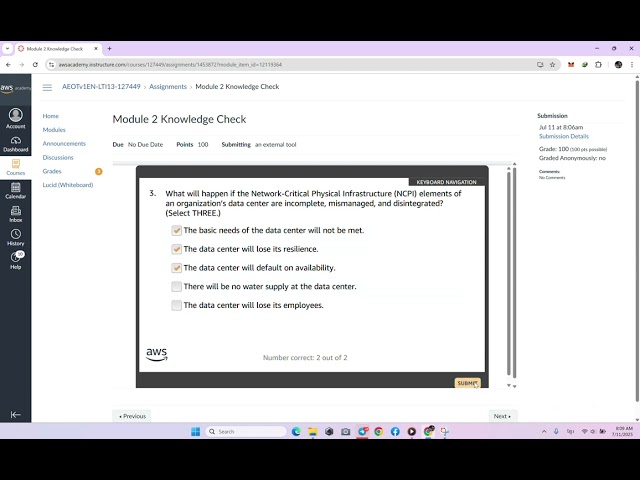
Task: Uncheck 'The basic needs of the data center' option
Action: 176,230
